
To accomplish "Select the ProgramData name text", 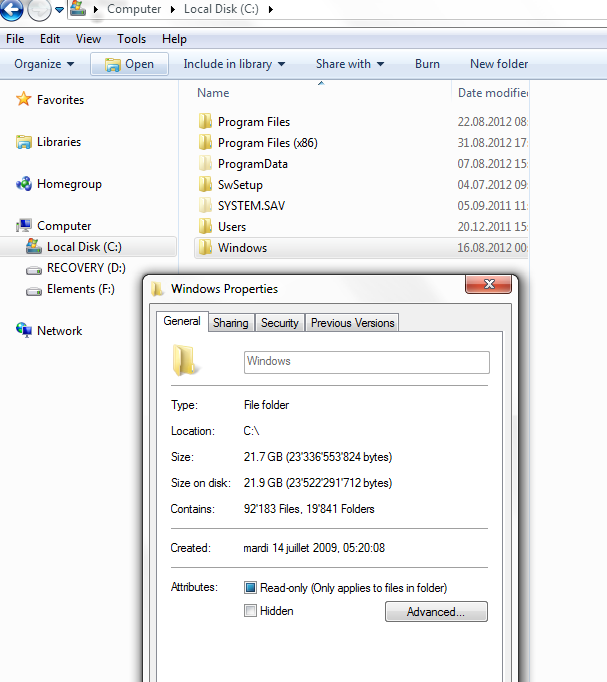I will click(x=253, y=164).
